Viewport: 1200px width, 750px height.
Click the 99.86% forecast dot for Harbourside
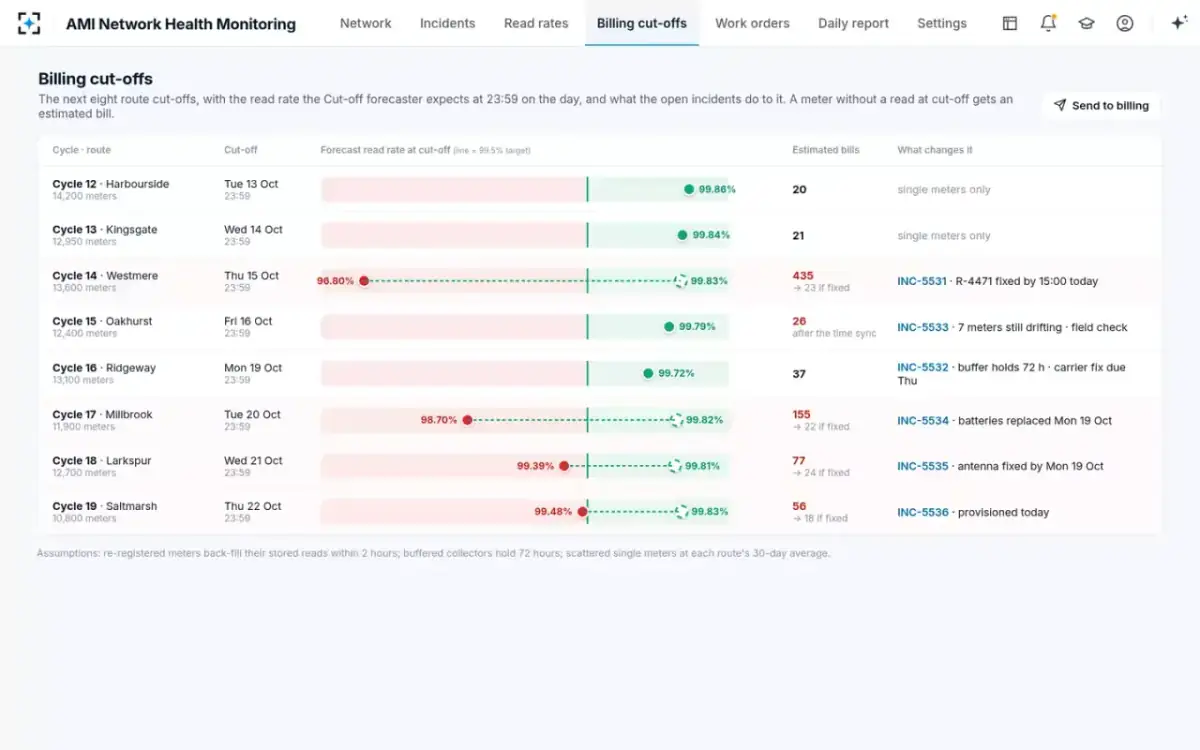[689, 189]
